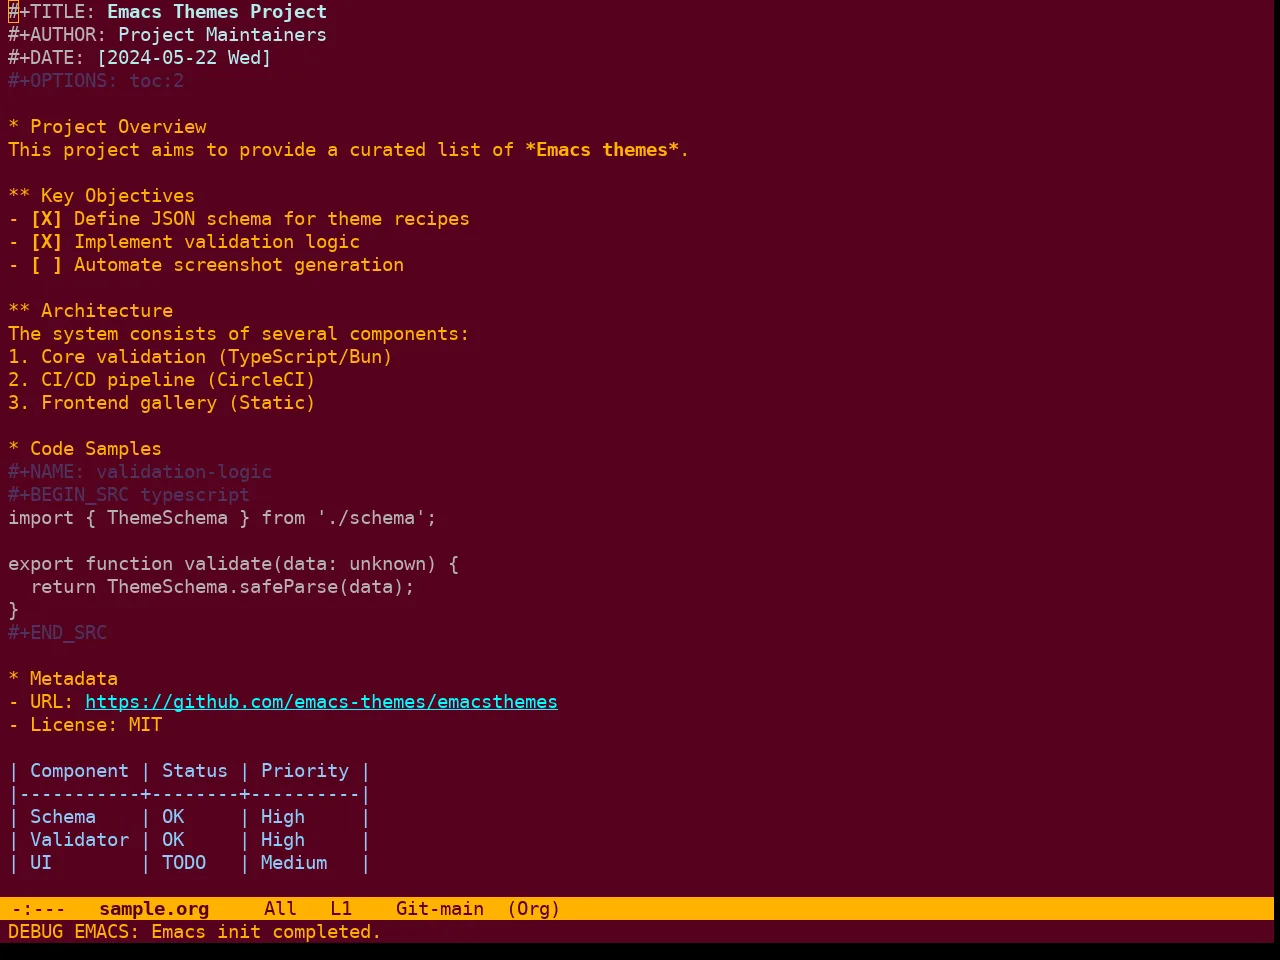This screenshot has height=960, width=1280.
Task: Click the Medium priority cell
Action: pyautogui.click(x=294, y=863)
